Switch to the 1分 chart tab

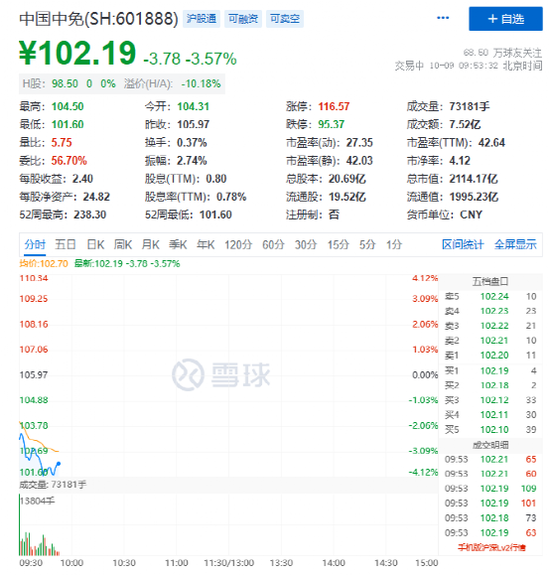(x=394, y=244)
